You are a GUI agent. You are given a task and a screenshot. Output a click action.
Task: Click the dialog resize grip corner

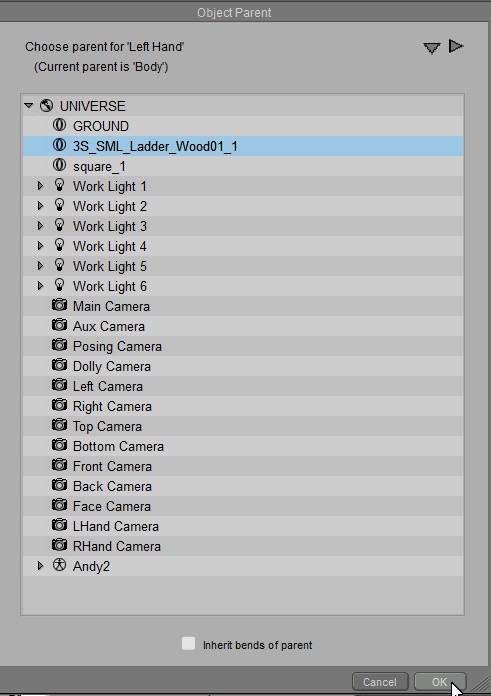coord(479,684)
